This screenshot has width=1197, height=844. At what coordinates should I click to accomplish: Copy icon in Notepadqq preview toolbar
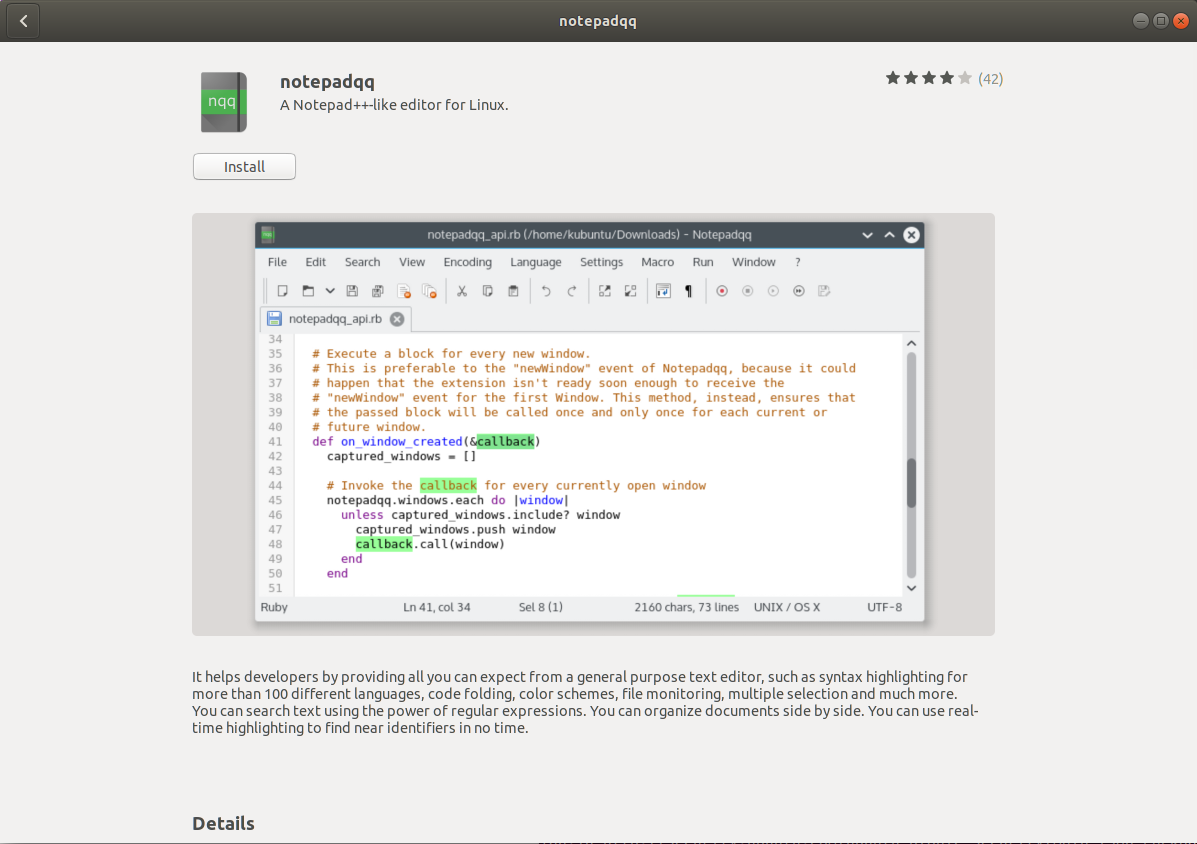pyautogui.click(x=488, y=291)
